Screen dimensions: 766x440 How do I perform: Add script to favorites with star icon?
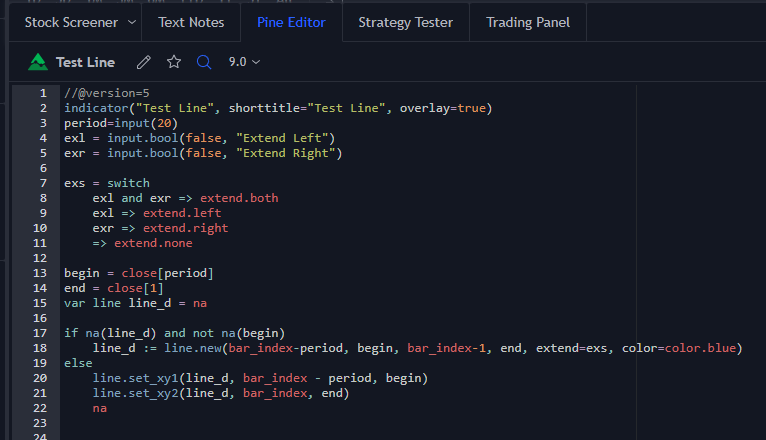tap(174, 62)
